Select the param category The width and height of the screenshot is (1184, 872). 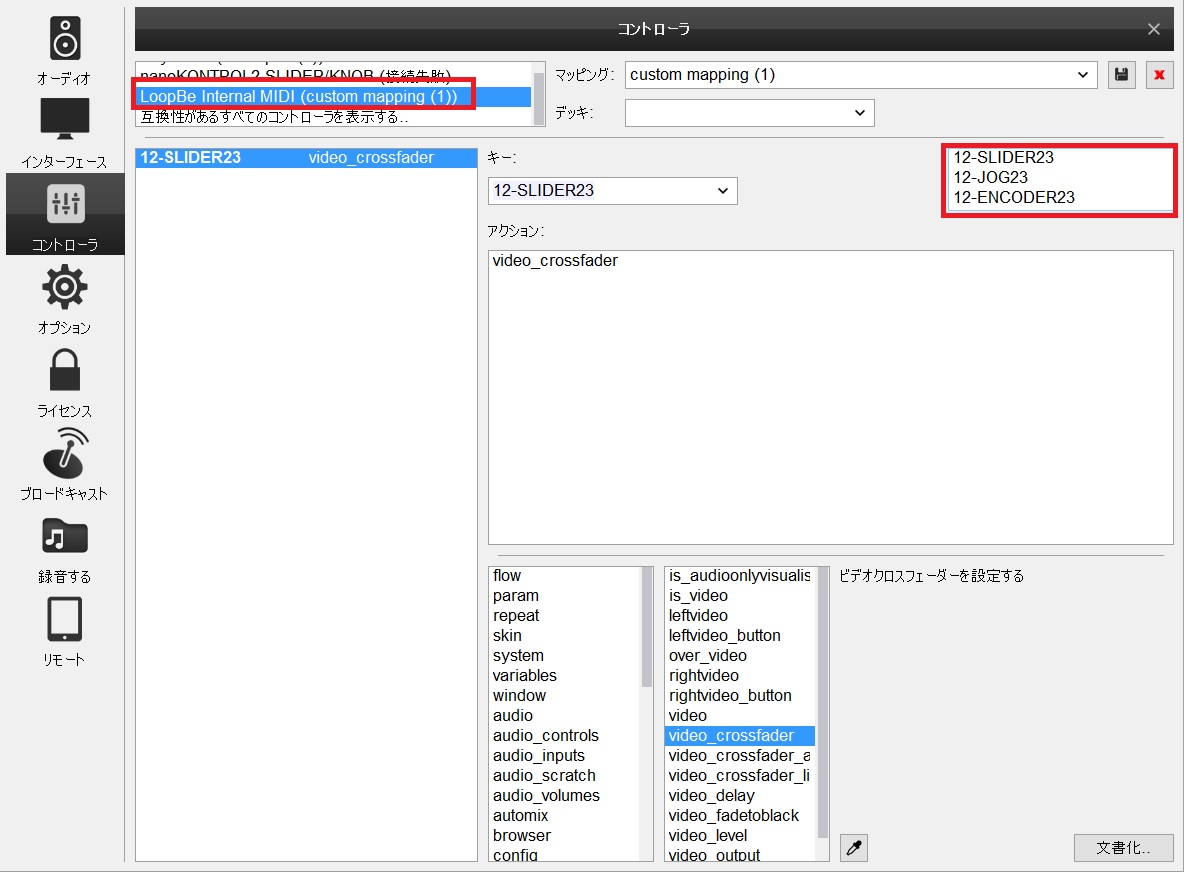565,596
